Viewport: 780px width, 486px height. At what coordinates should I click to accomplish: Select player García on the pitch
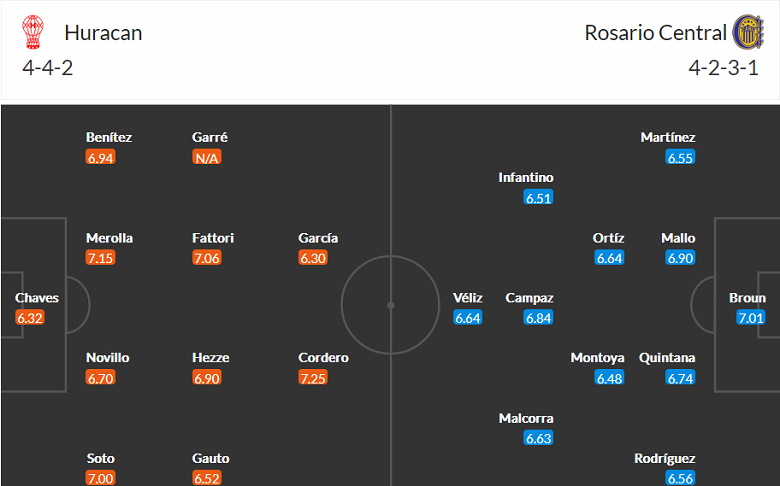pos(318,238)
